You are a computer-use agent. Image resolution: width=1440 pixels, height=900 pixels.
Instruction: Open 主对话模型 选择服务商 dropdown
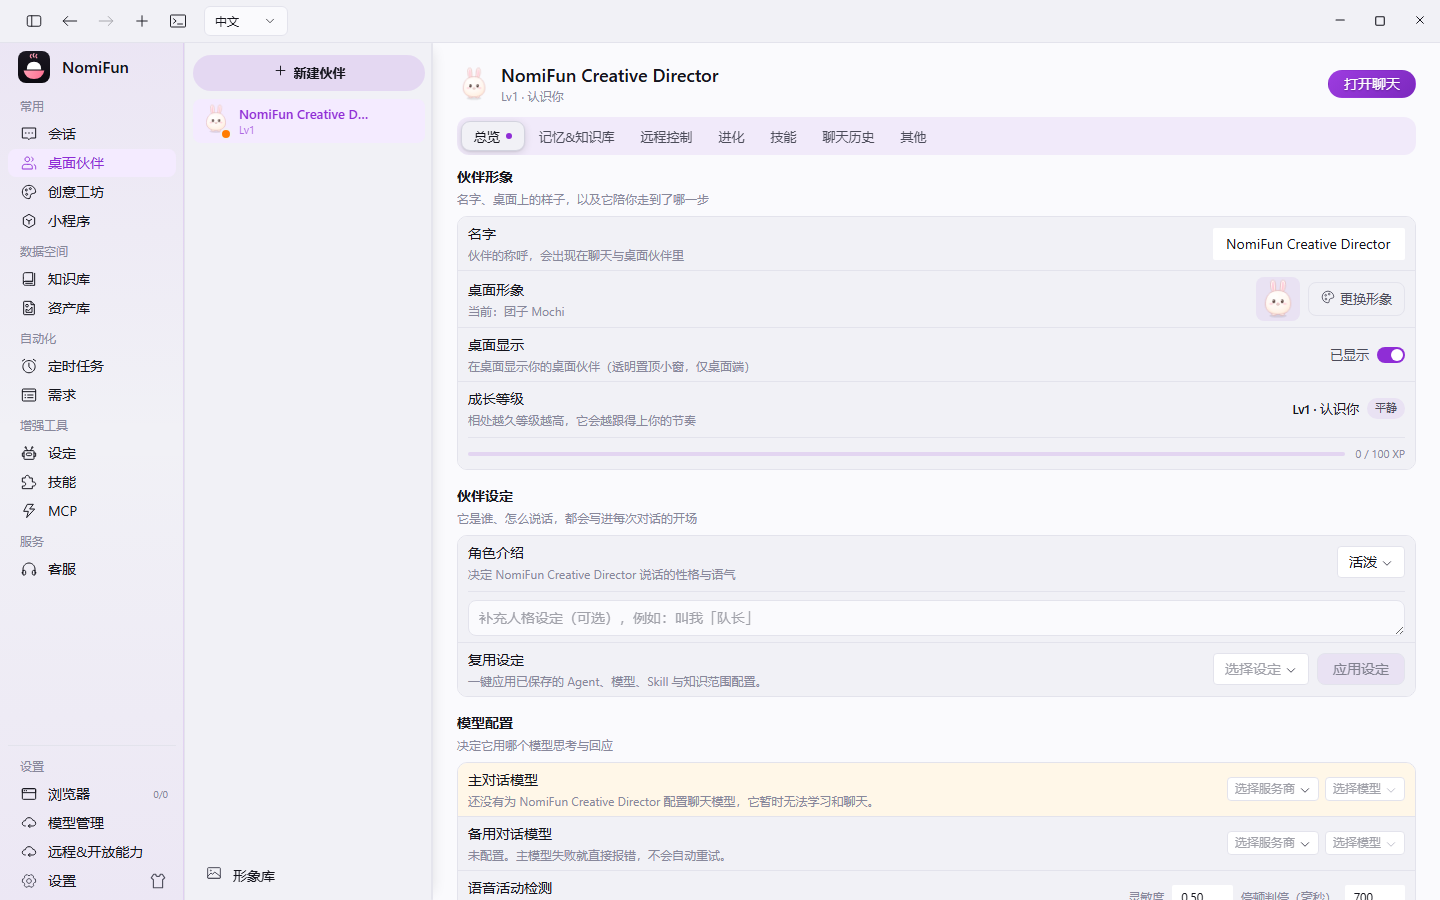click(1272, 789)
